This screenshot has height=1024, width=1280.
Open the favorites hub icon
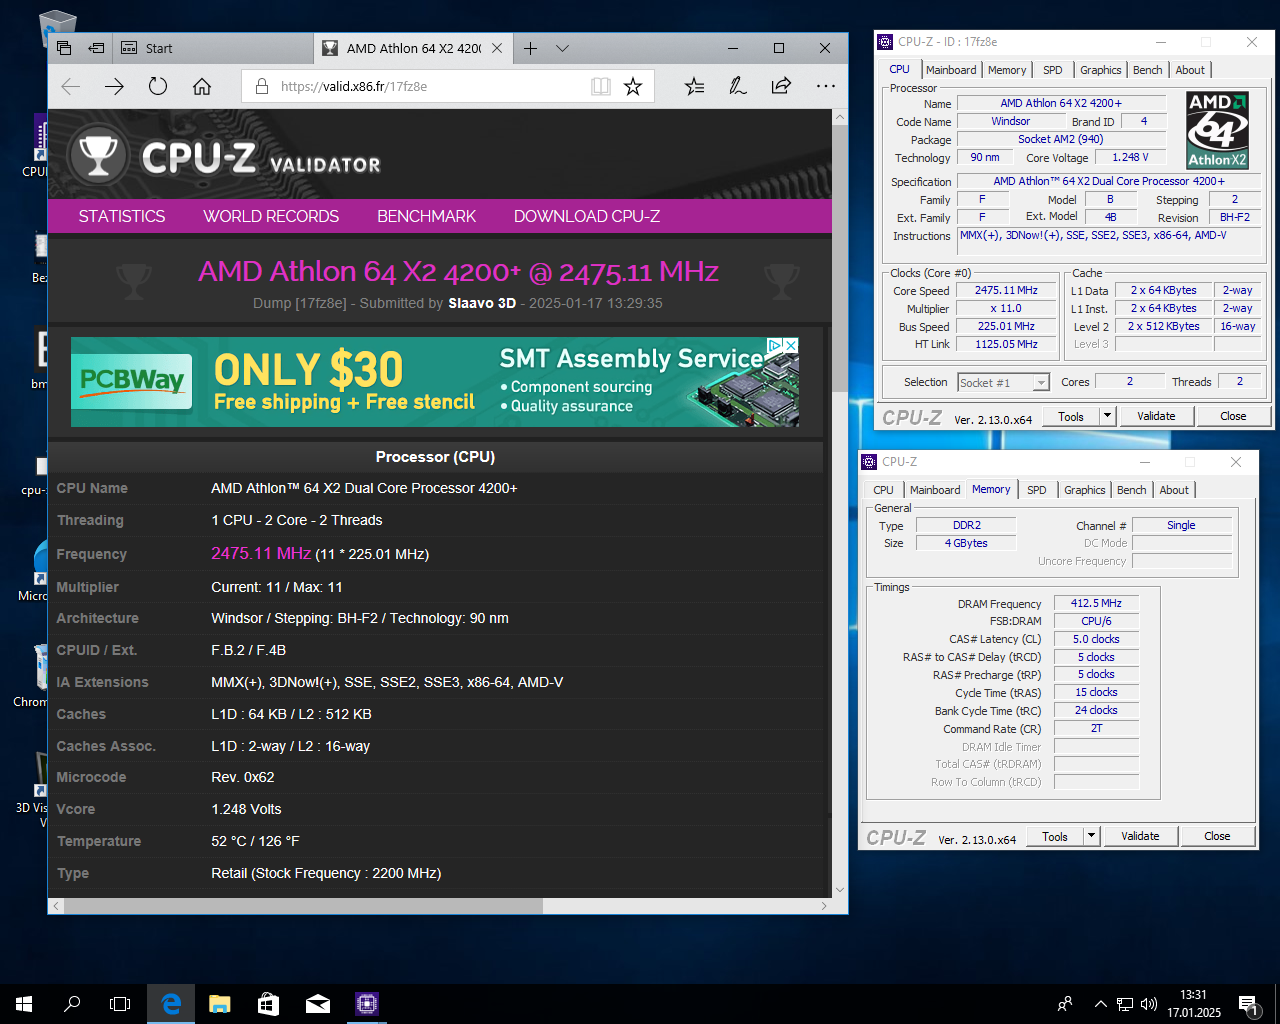694,86
